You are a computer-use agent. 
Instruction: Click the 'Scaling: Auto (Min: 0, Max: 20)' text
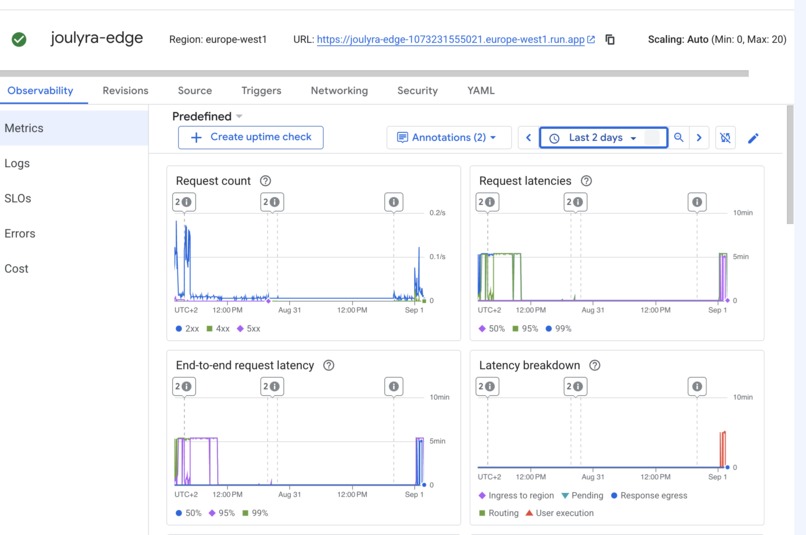tap(717, 40)
